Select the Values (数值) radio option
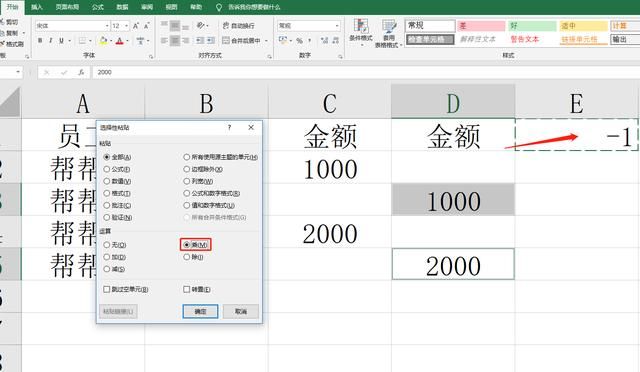Image resolution: width=640 pixels, height=372 pixels. coord(107,181)
